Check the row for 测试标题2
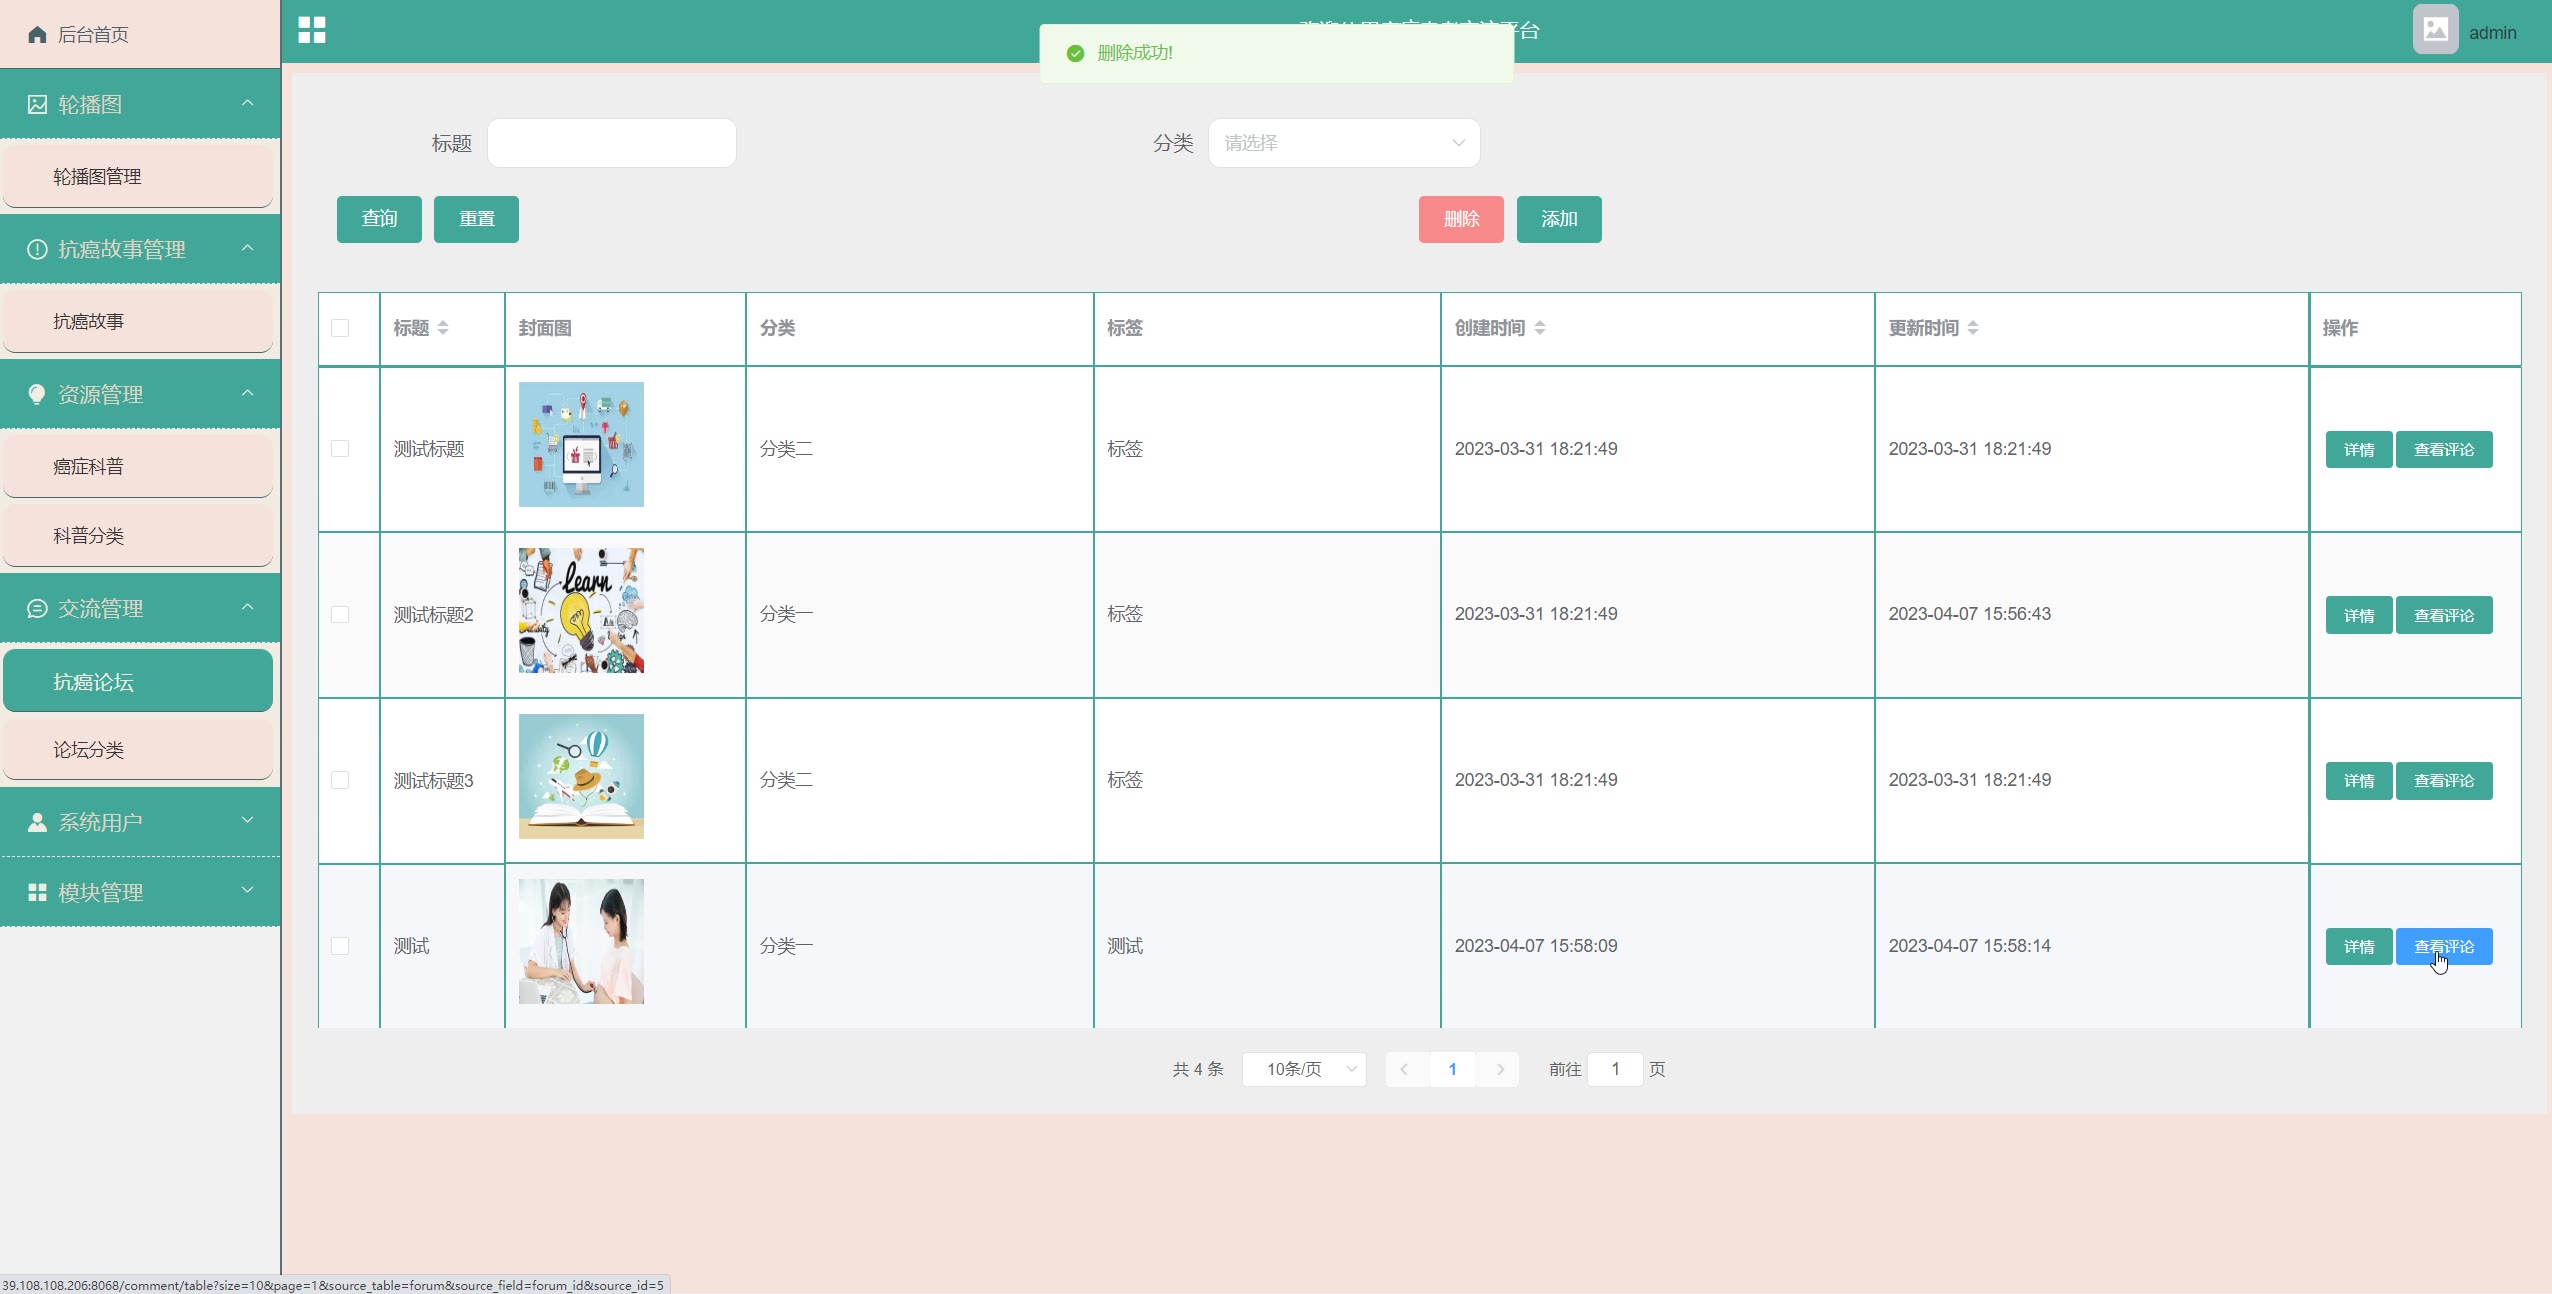This screenshot has width=2552, height=1294. click(x=340, y=614)
